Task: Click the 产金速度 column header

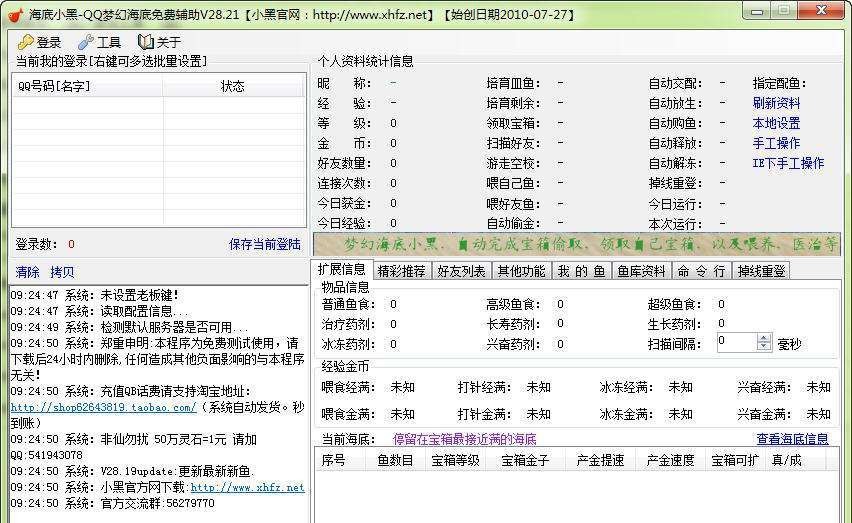Action: (x=670, y=460)
